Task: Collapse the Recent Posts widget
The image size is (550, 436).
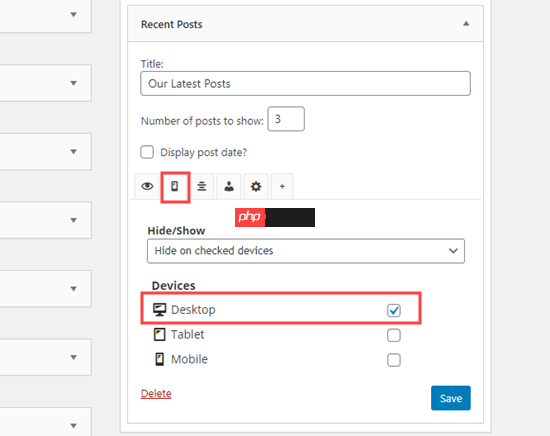Action: click(466, 24)
